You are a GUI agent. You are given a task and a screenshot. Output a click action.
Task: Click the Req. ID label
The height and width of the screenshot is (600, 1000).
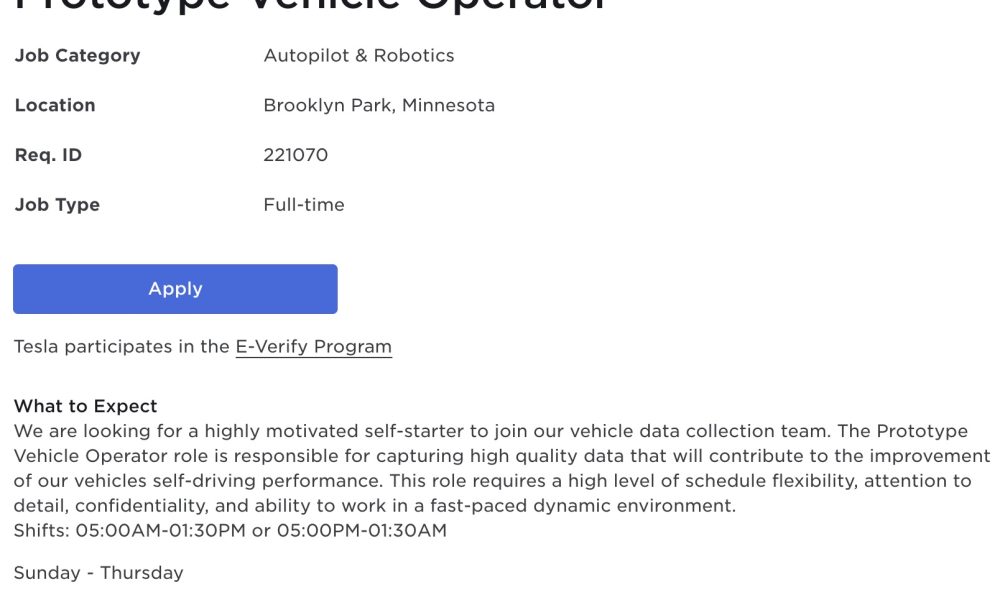[x=48, y=155]
